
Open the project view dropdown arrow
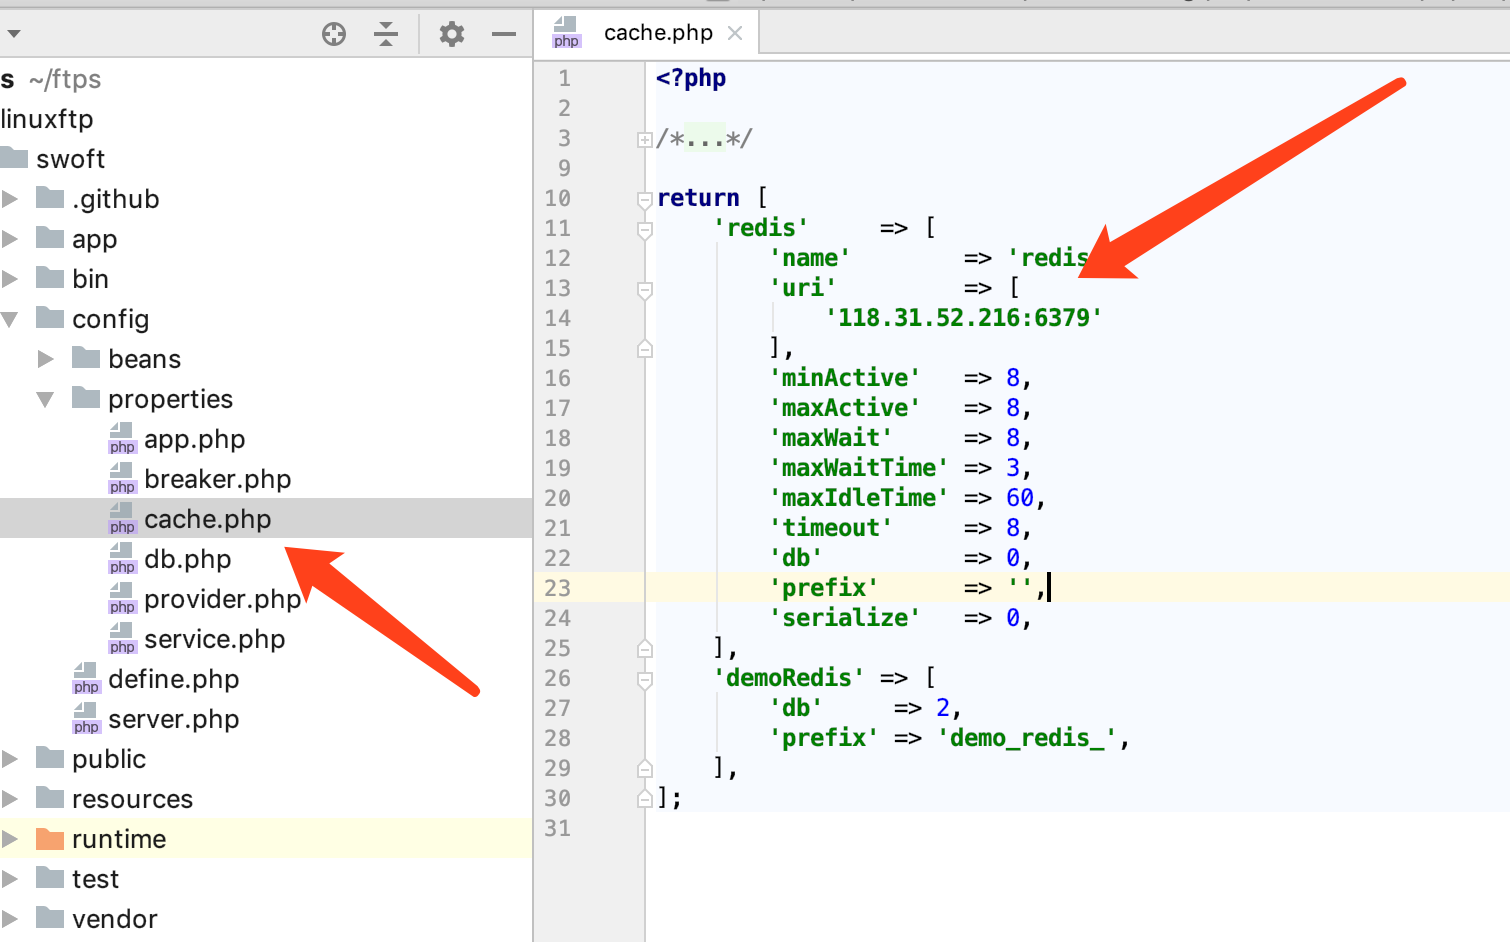pyautogui.click(x=13, y=35)
